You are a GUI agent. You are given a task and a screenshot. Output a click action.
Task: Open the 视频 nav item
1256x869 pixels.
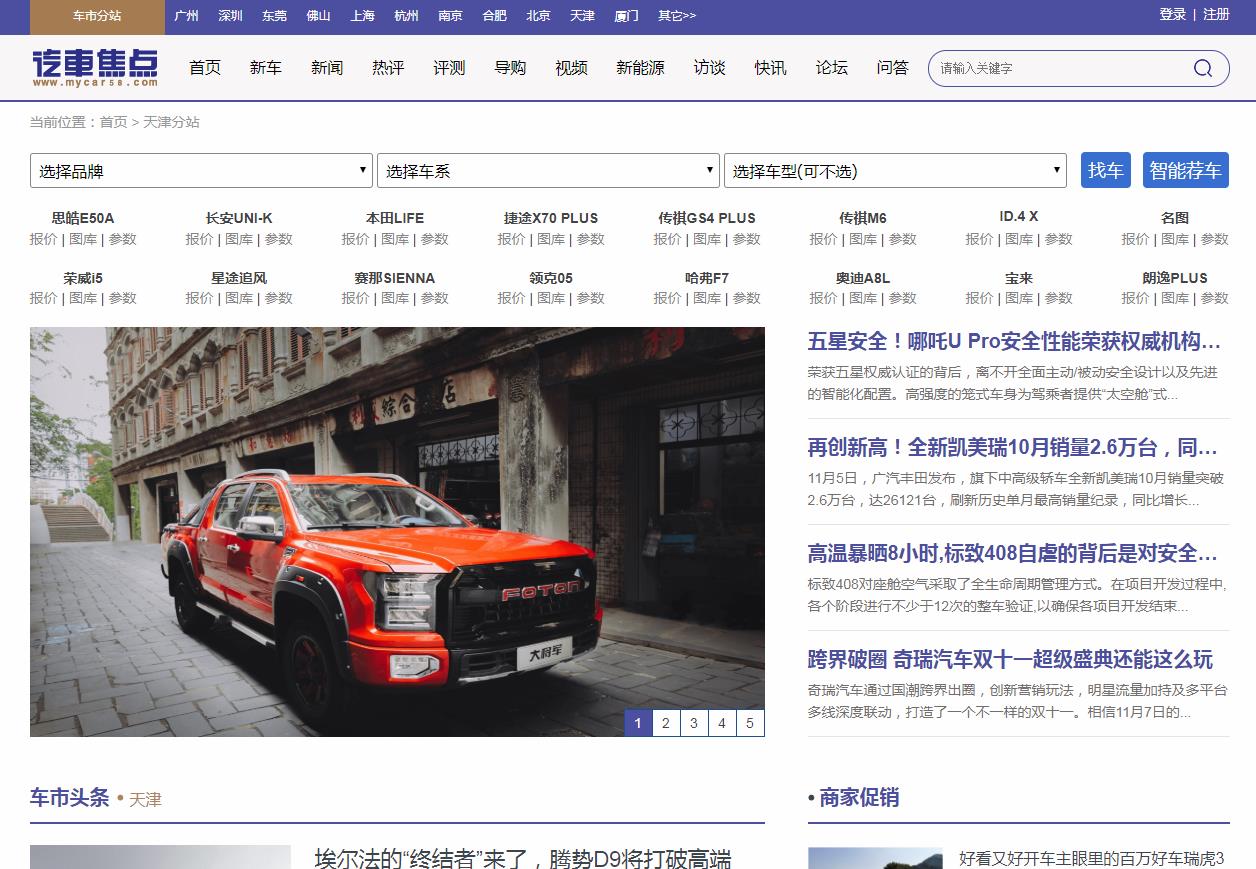pos(571,68)
